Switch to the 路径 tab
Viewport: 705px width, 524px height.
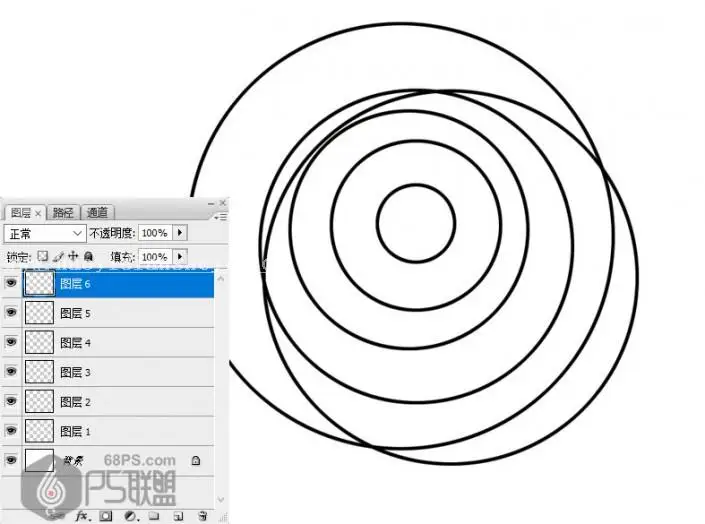click(63, 212)
